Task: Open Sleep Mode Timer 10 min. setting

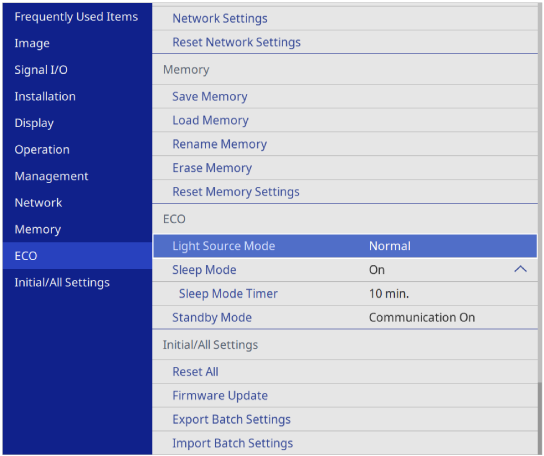Action: 345,294
